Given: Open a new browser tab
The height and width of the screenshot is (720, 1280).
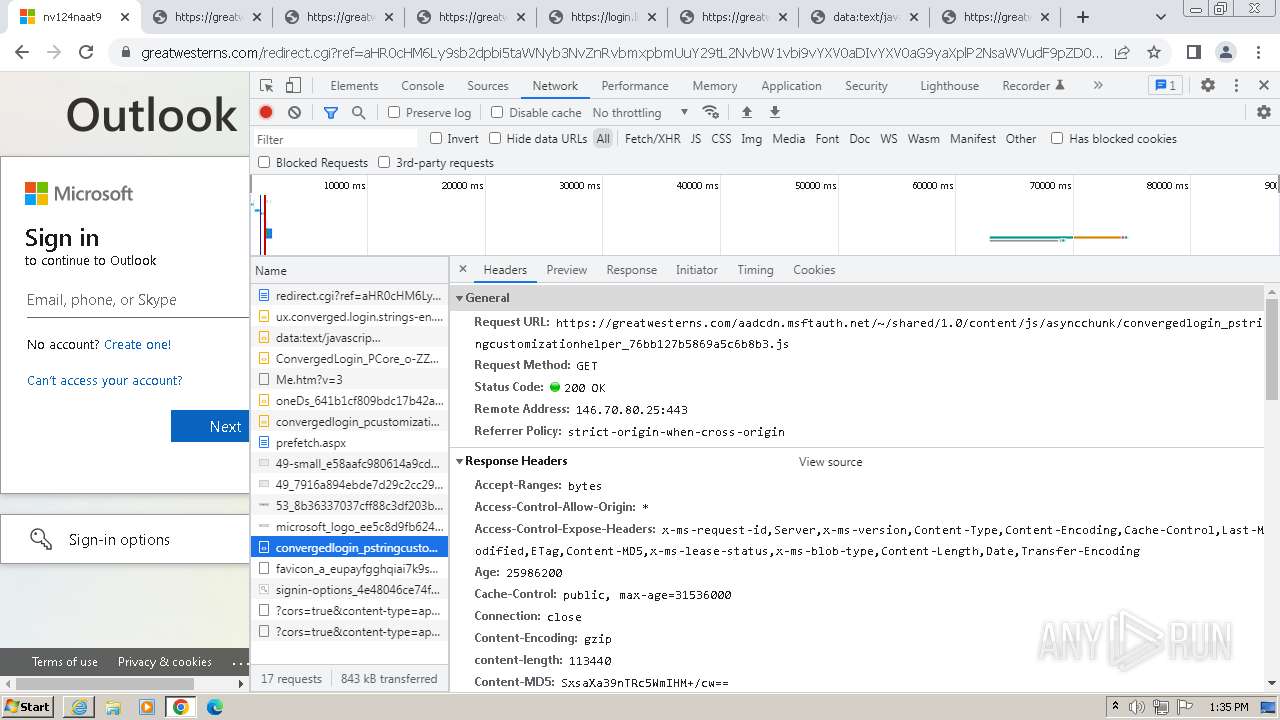Looking at the screenshot, I should click(1083, 17).
